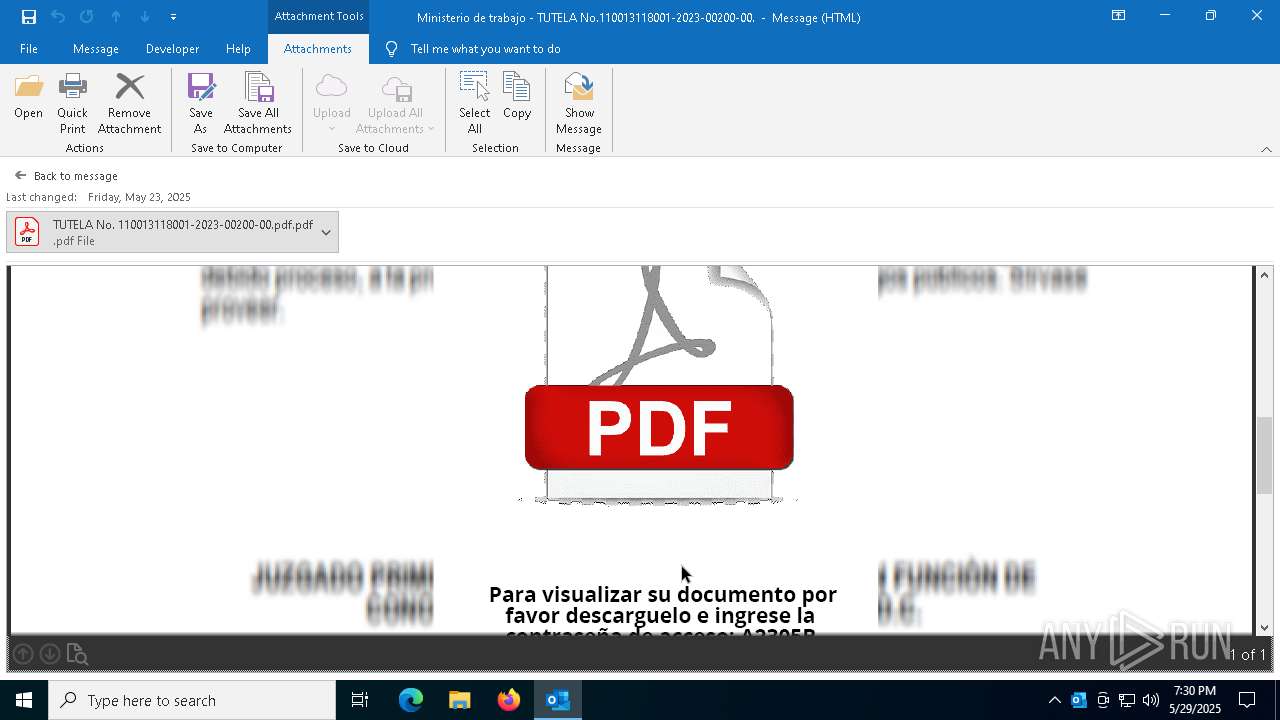Click the volume speaker icon
Viewport: 1280px width, 720px height.
tap(1151, 700)
